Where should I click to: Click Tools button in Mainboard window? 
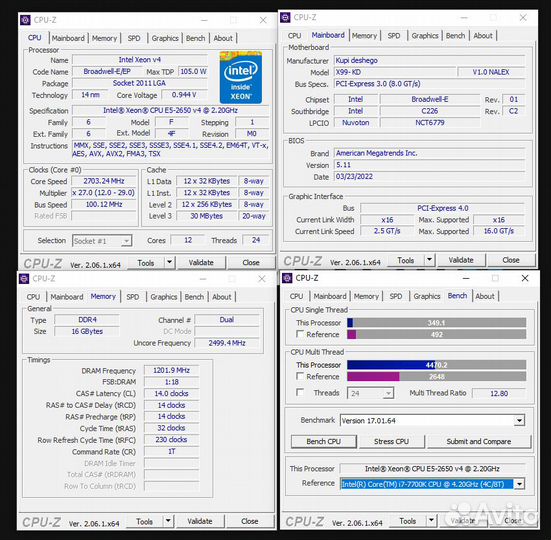pos(406,260)
